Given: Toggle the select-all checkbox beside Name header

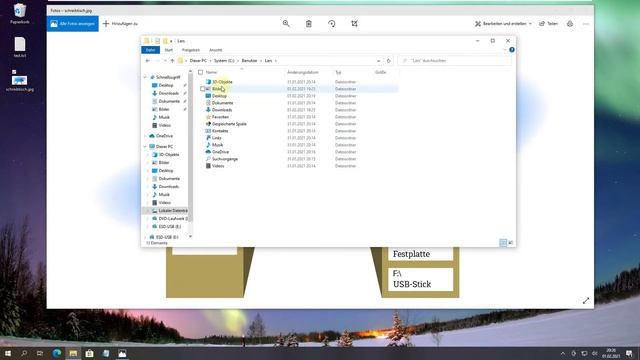Looking at the screenshot, I should coord(200,72).
